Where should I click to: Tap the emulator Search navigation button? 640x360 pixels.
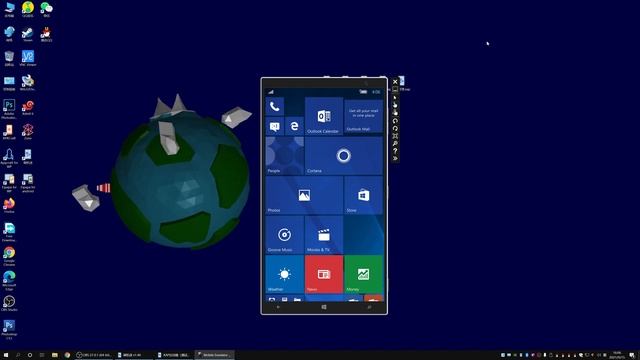(369, 307)
